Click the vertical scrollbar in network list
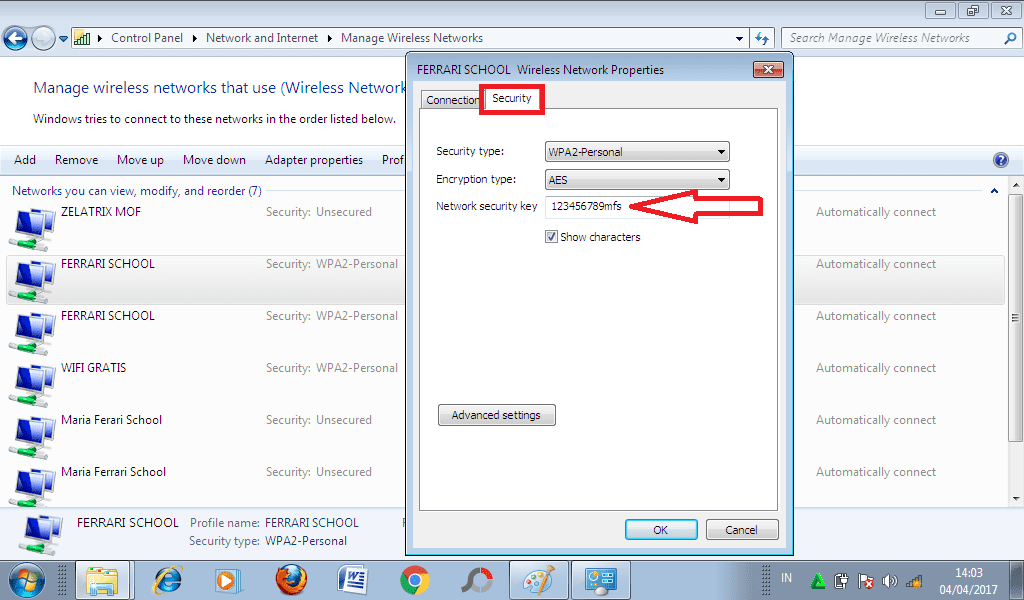1024x600 pixels. 1015,319
